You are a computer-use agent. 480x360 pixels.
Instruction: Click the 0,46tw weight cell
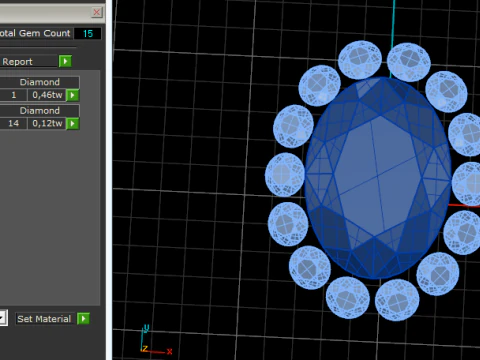[47, 95]
